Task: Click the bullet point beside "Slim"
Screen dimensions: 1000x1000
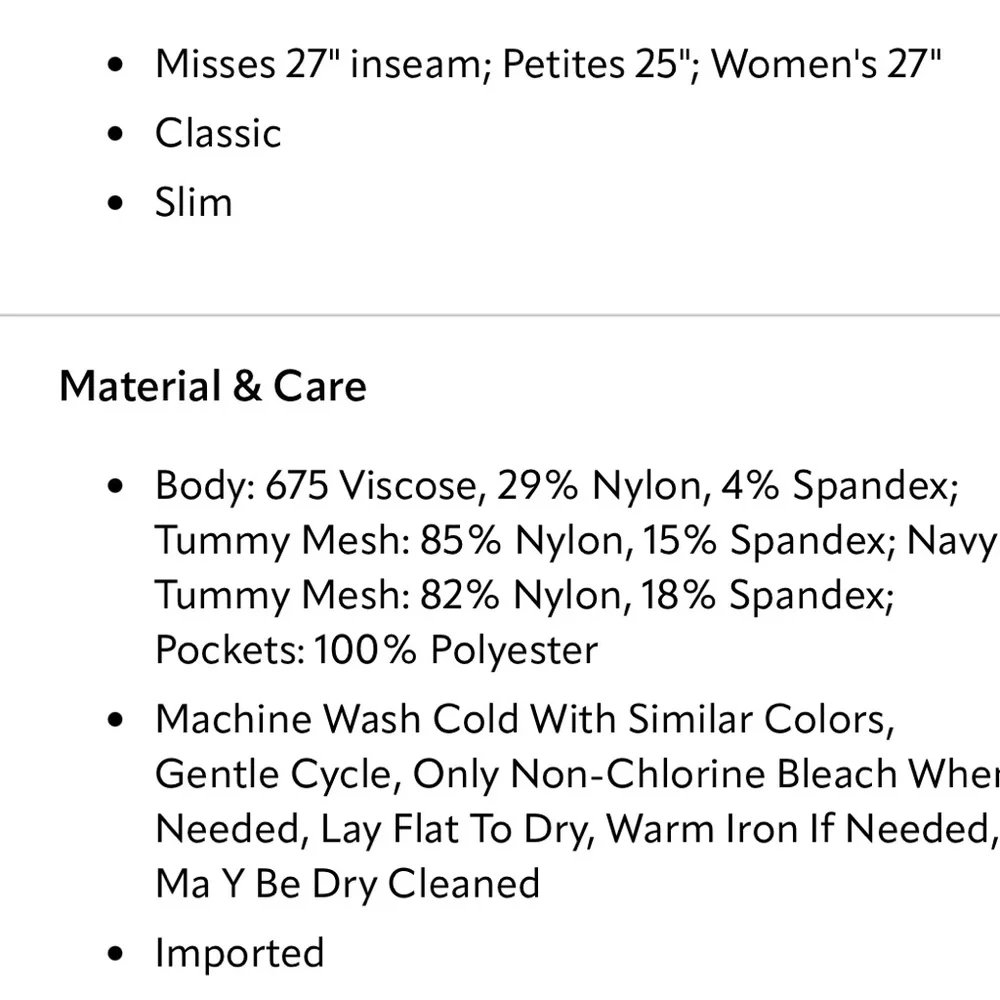Action: click(119, 203)
